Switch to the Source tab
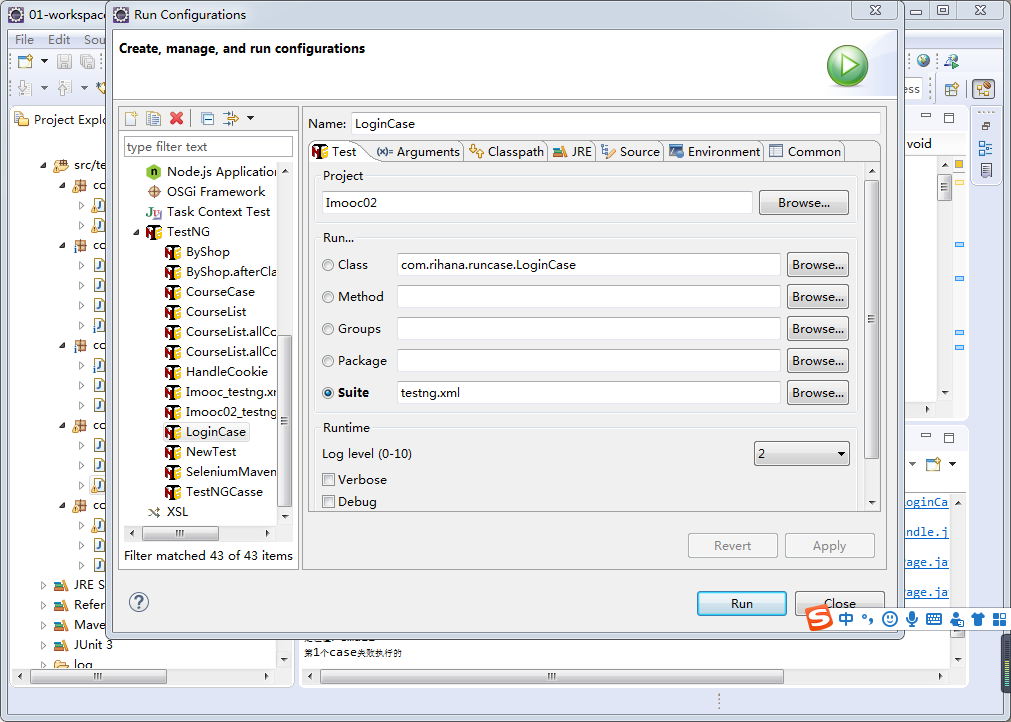 point(630,151)
